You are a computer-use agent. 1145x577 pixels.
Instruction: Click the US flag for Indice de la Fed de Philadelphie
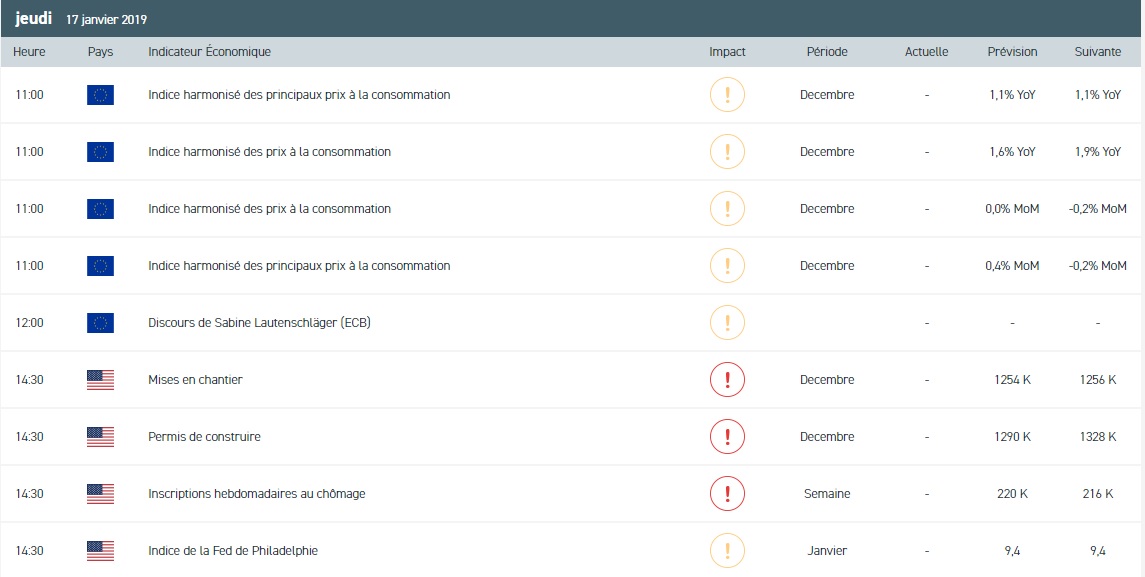[x=100, y=551]
